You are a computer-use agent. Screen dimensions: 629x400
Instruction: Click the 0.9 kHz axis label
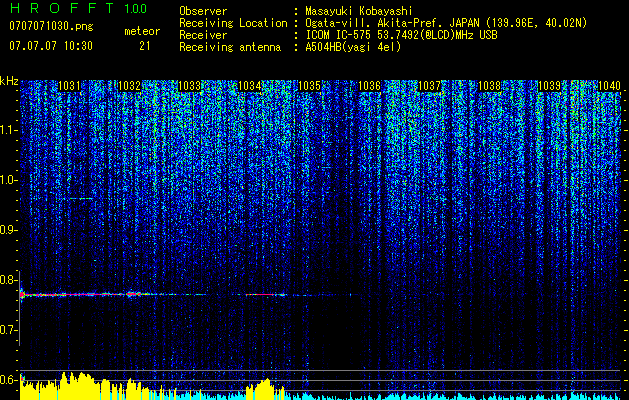[x=9, y=230]
